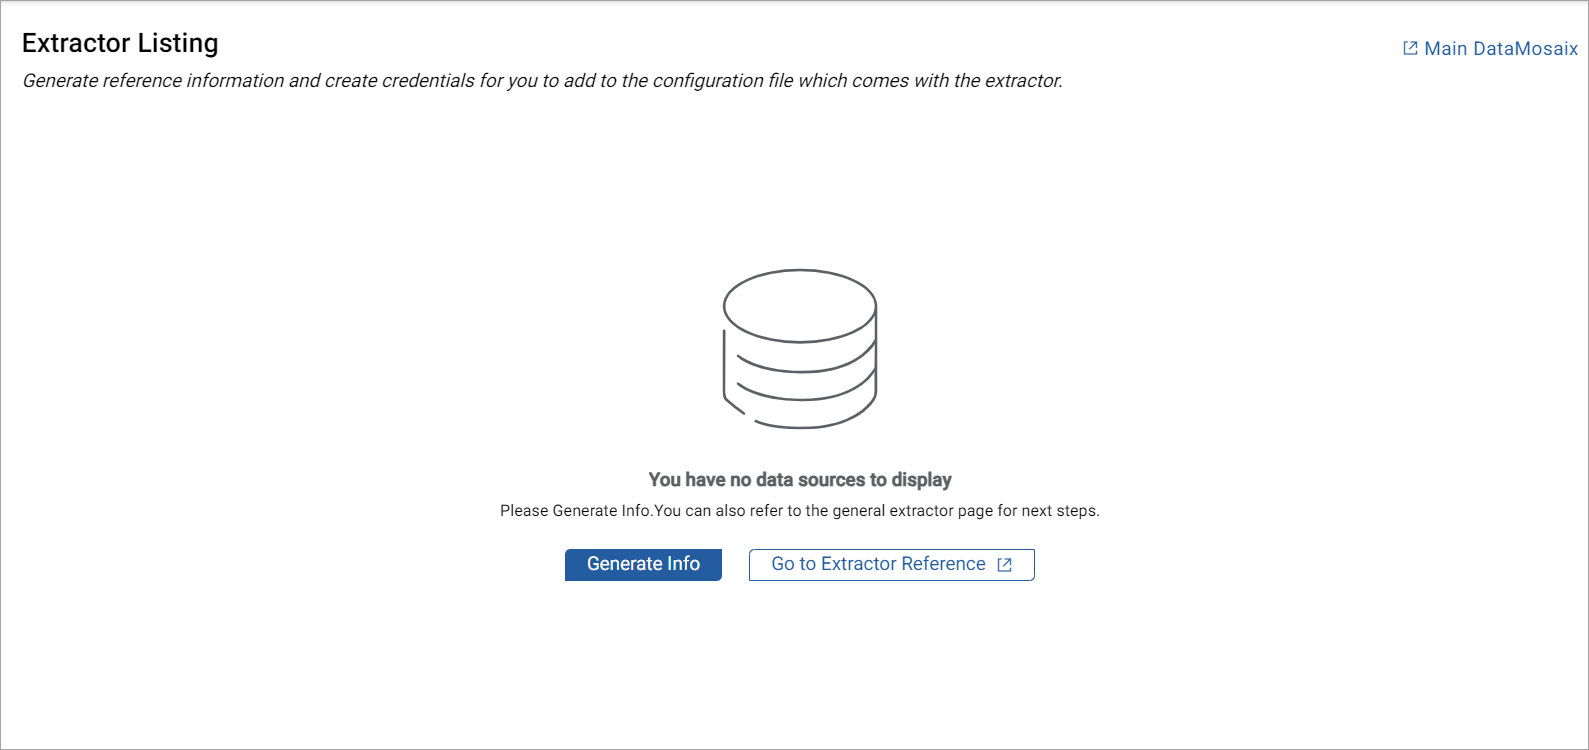Select the top disk of the database illustration
Viewport: 1589px width, 750px height.
point(800,305)
